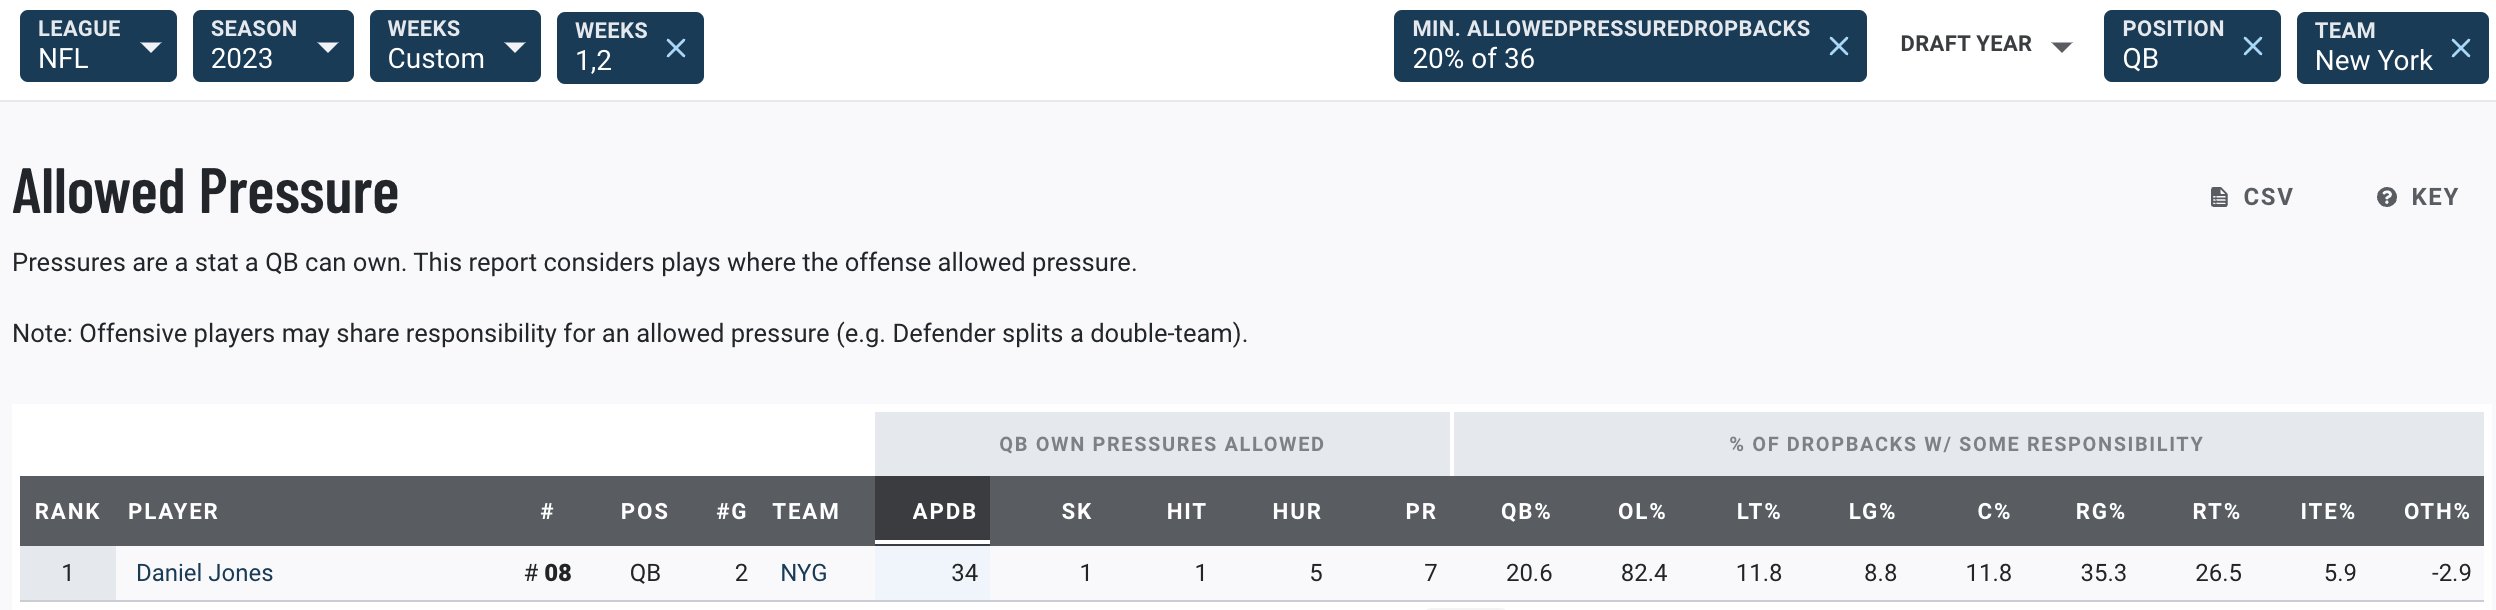2496x610 pixels.
Task: Sort by HUR column header
Action: 1296,511
